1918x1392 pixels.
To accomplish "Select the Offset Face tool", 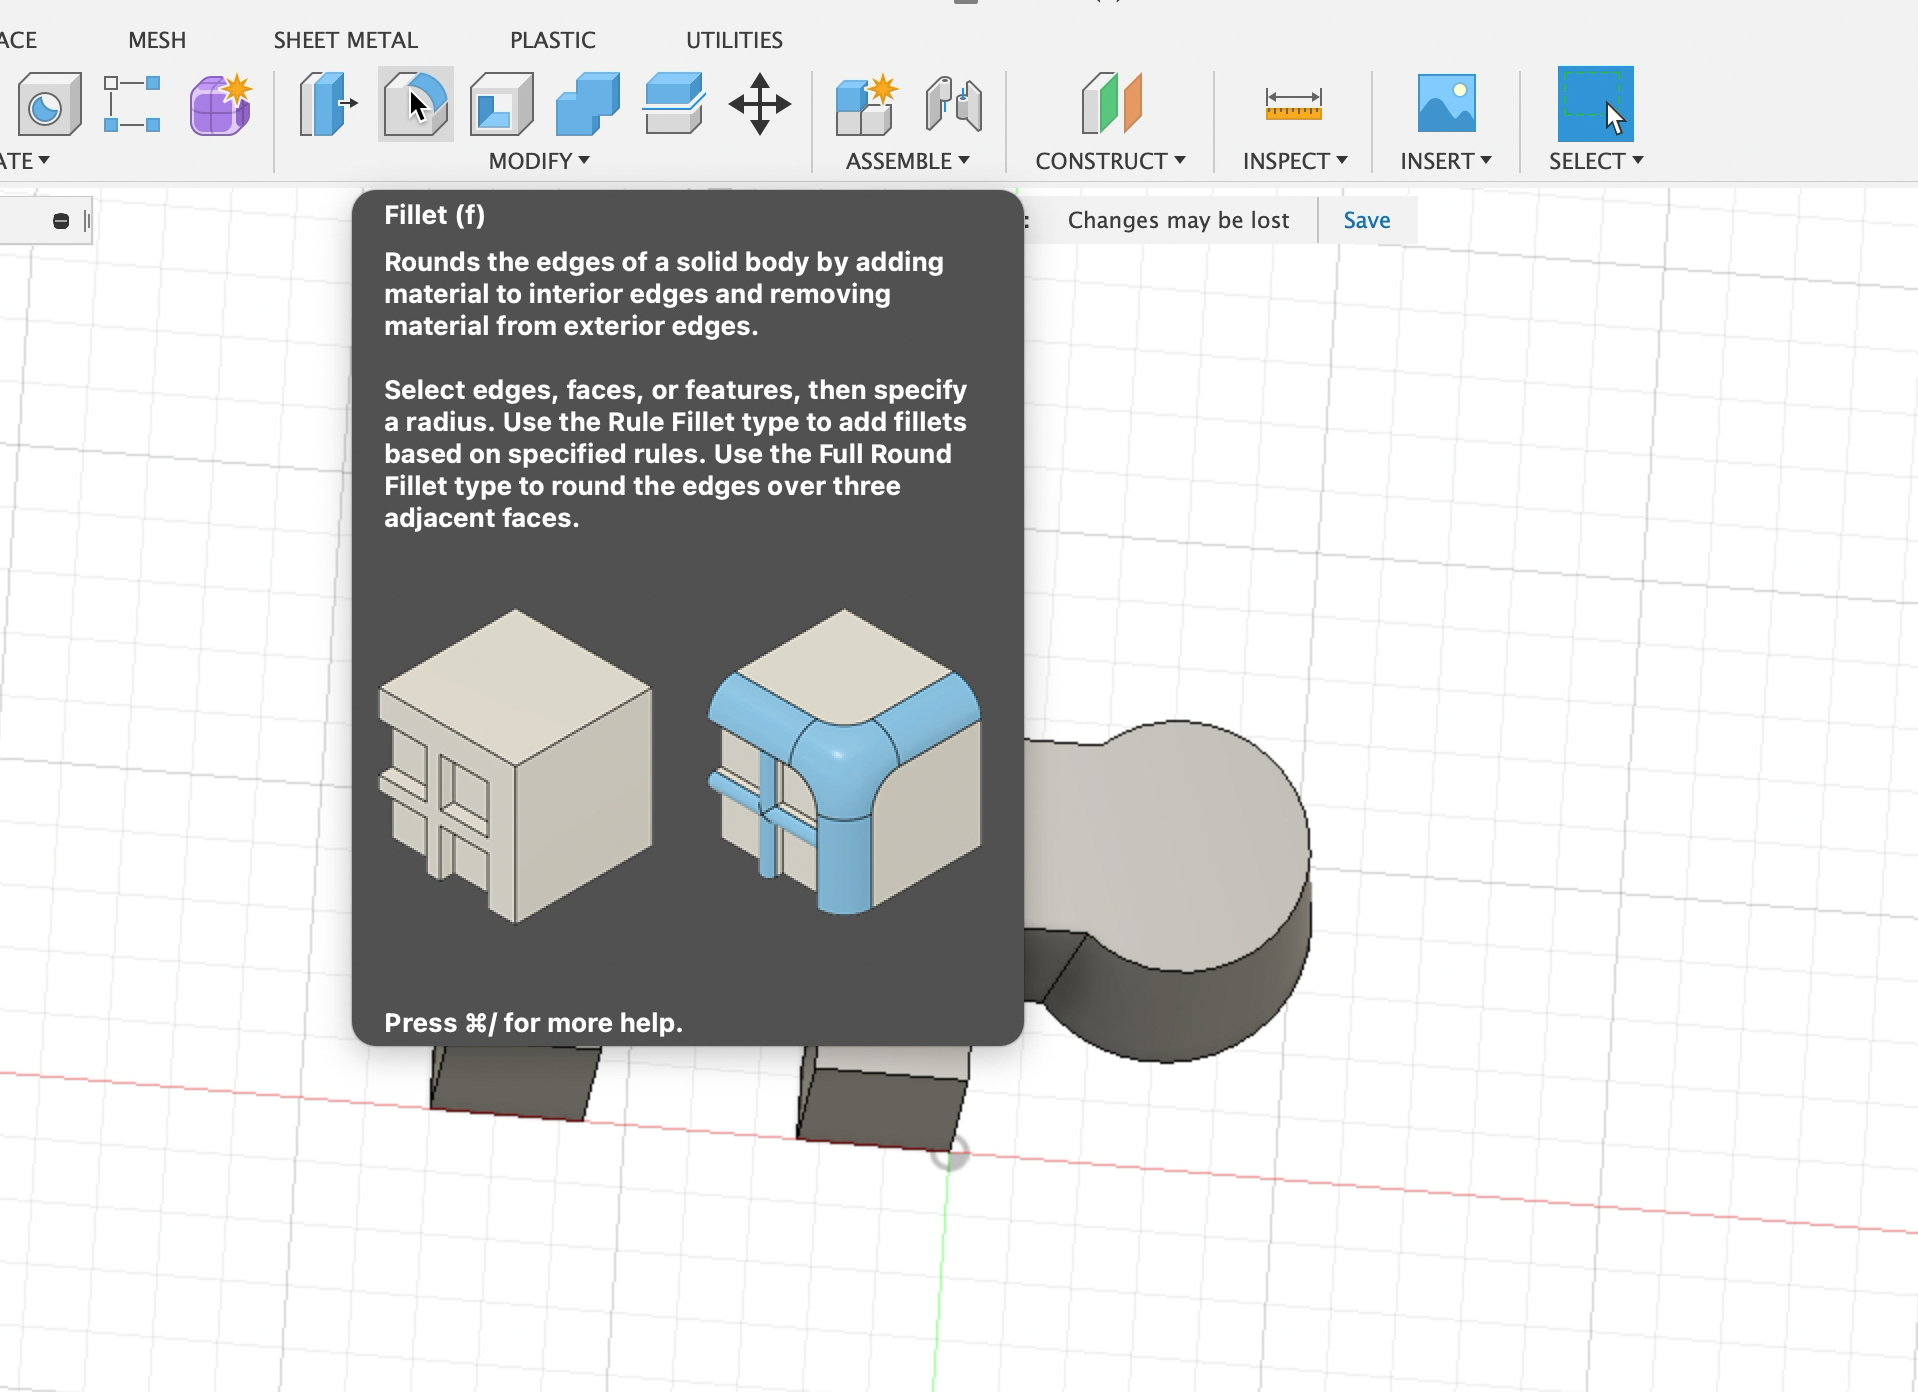I will click(674, 104).
